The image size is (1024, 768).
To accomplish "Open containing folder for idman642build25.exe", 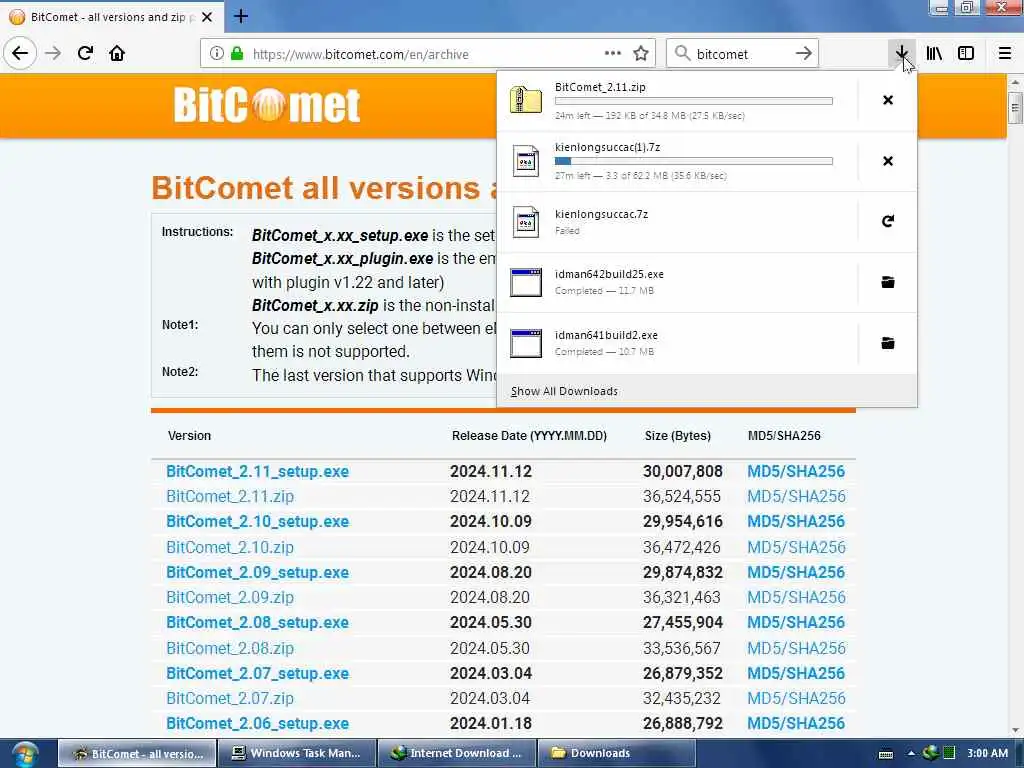I will (888, 282).
